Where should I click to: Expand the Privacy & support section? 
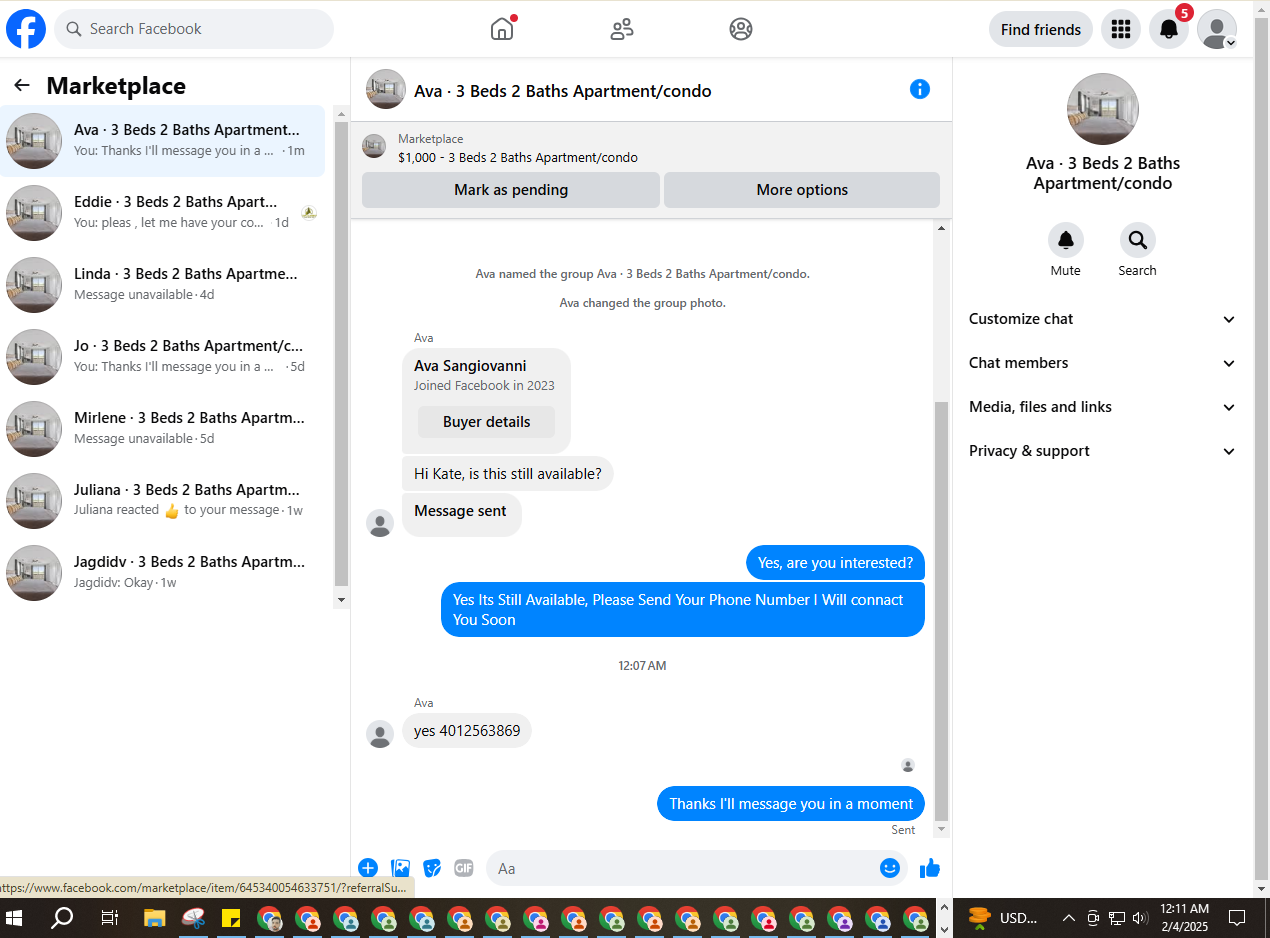[x=1103, y=451]
